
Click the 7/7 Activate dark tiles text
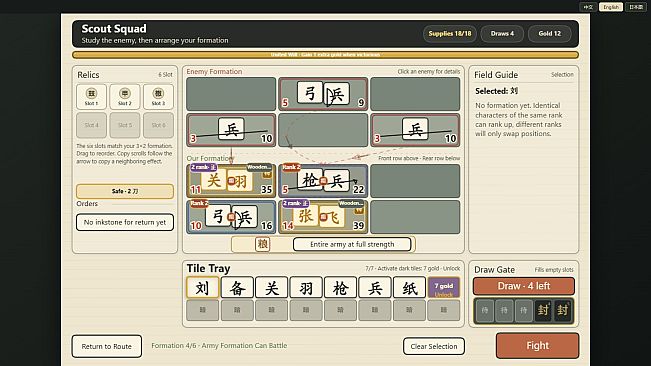coord(412,268)
